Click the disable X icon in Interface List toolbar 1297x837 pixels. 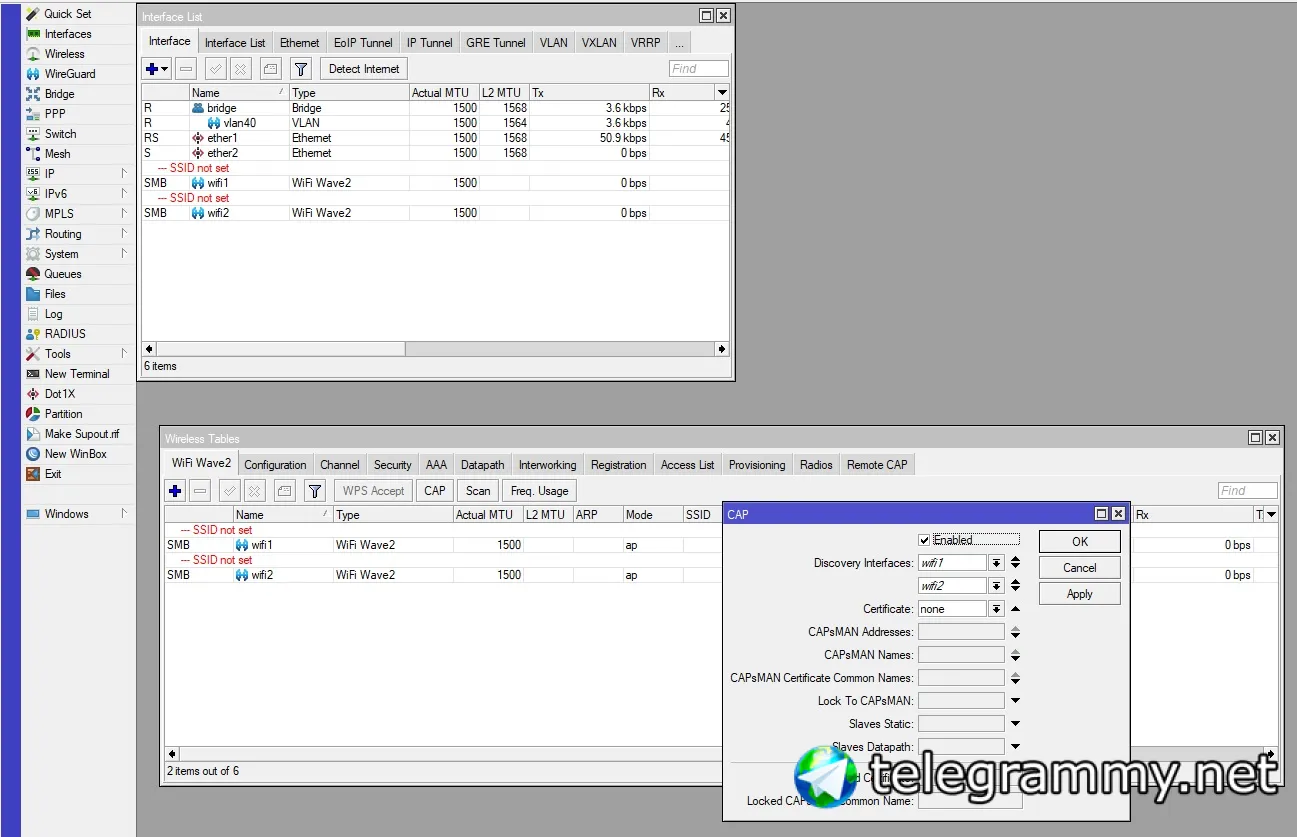point(240,69)
